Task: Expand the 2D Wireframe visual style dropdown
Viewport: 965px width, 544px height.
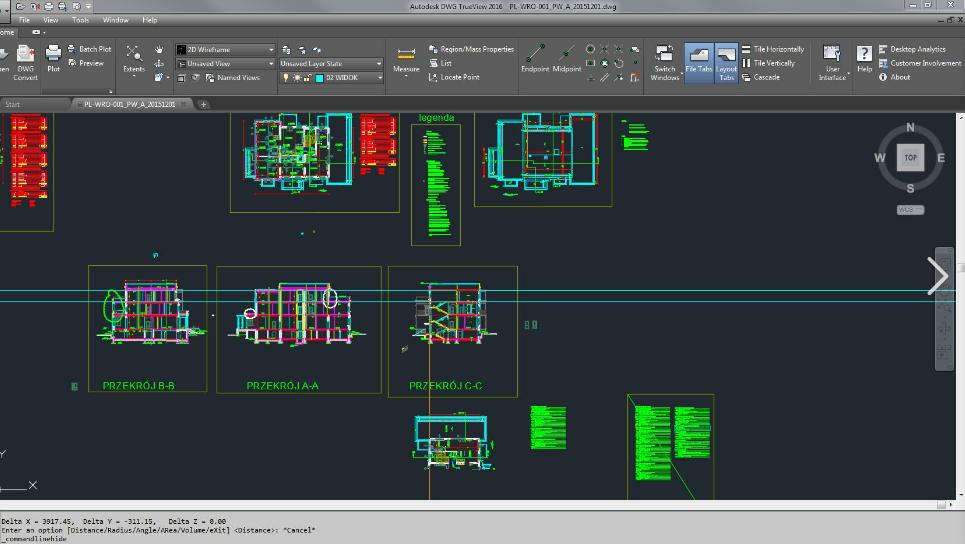Action: coord(271,49)
